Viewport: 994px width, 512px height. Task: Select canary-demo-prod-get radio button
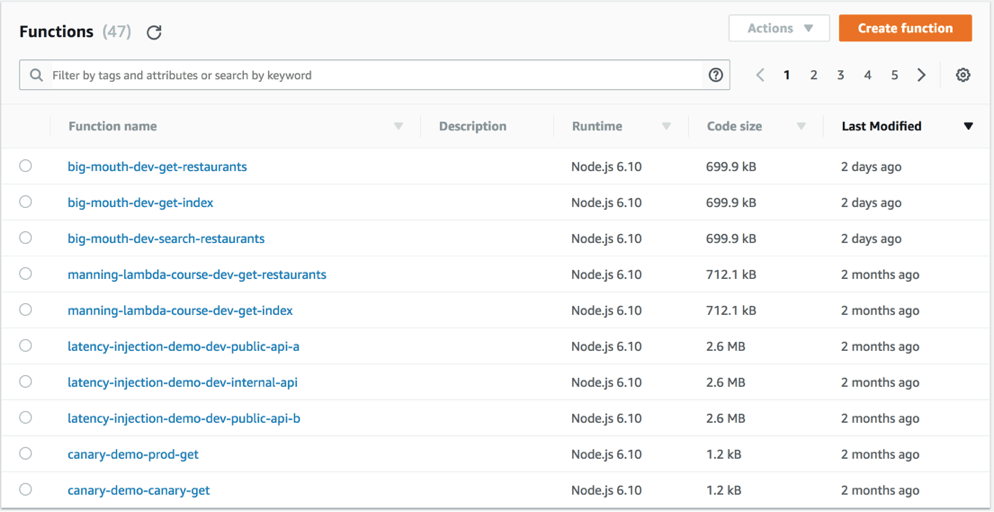point(26,454)
